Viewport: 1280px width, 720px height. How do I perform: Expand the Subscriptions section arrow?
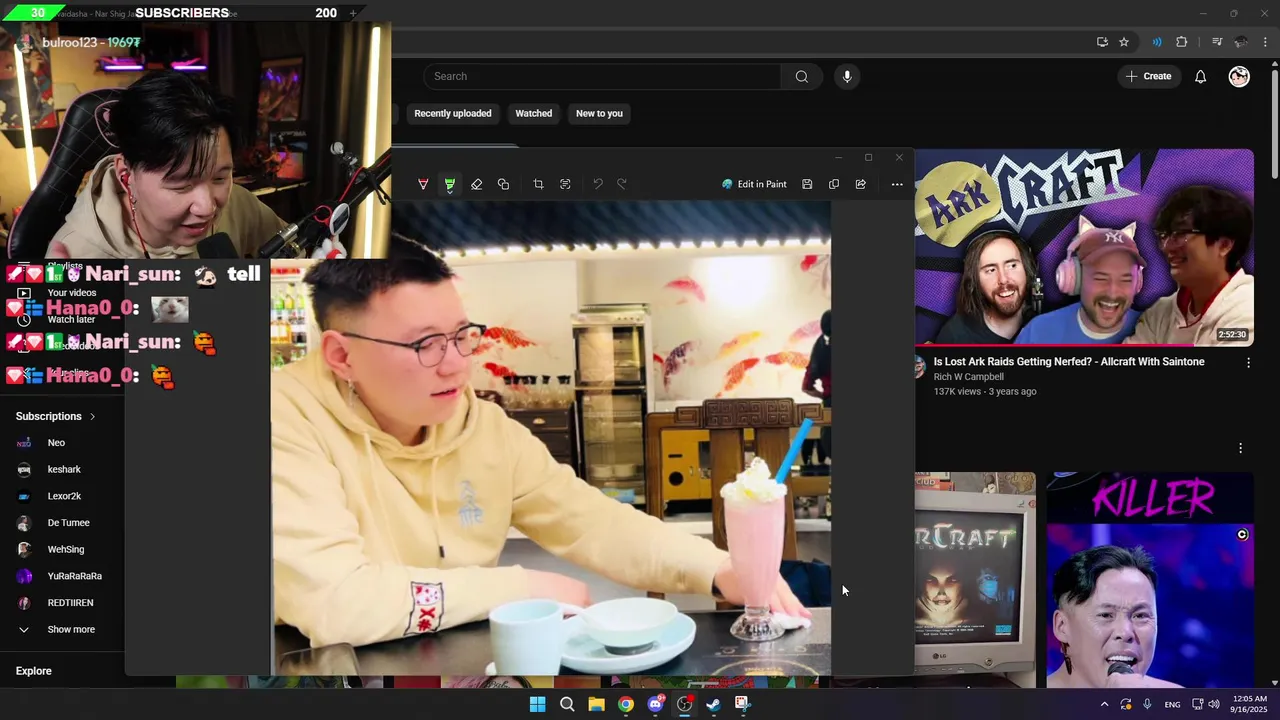click(x=93, y=416)
